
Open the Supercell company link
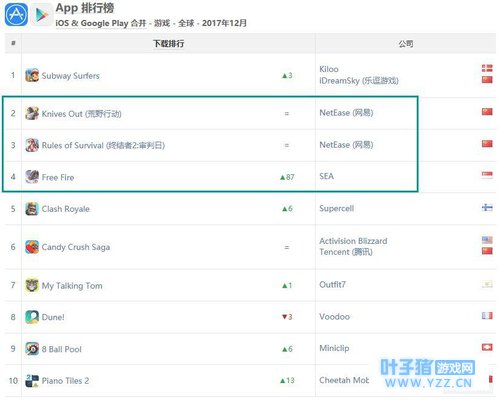pyautogui.click(x=336, y=208)
